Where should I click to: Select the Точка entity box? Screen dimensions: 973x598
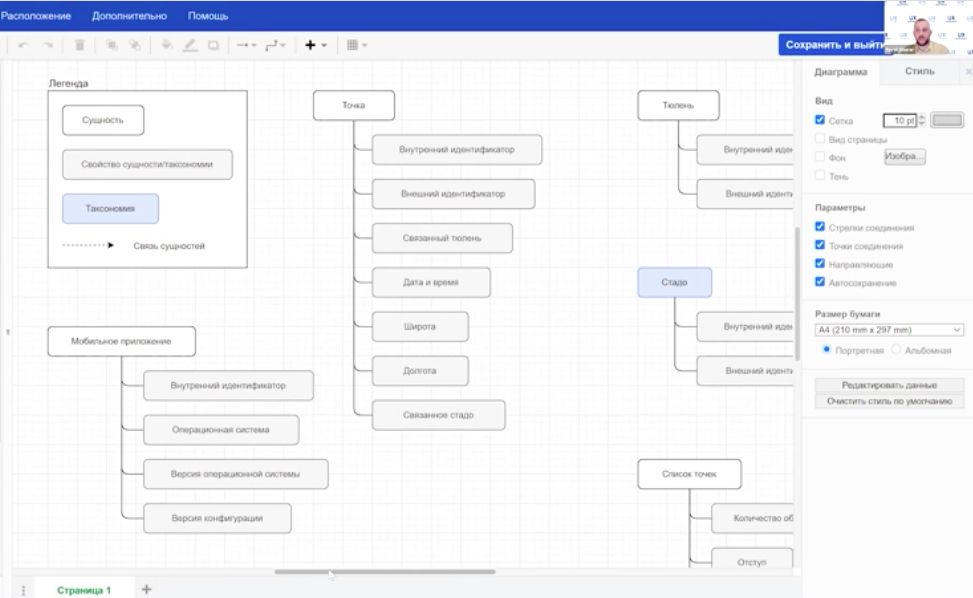point(354,105)
